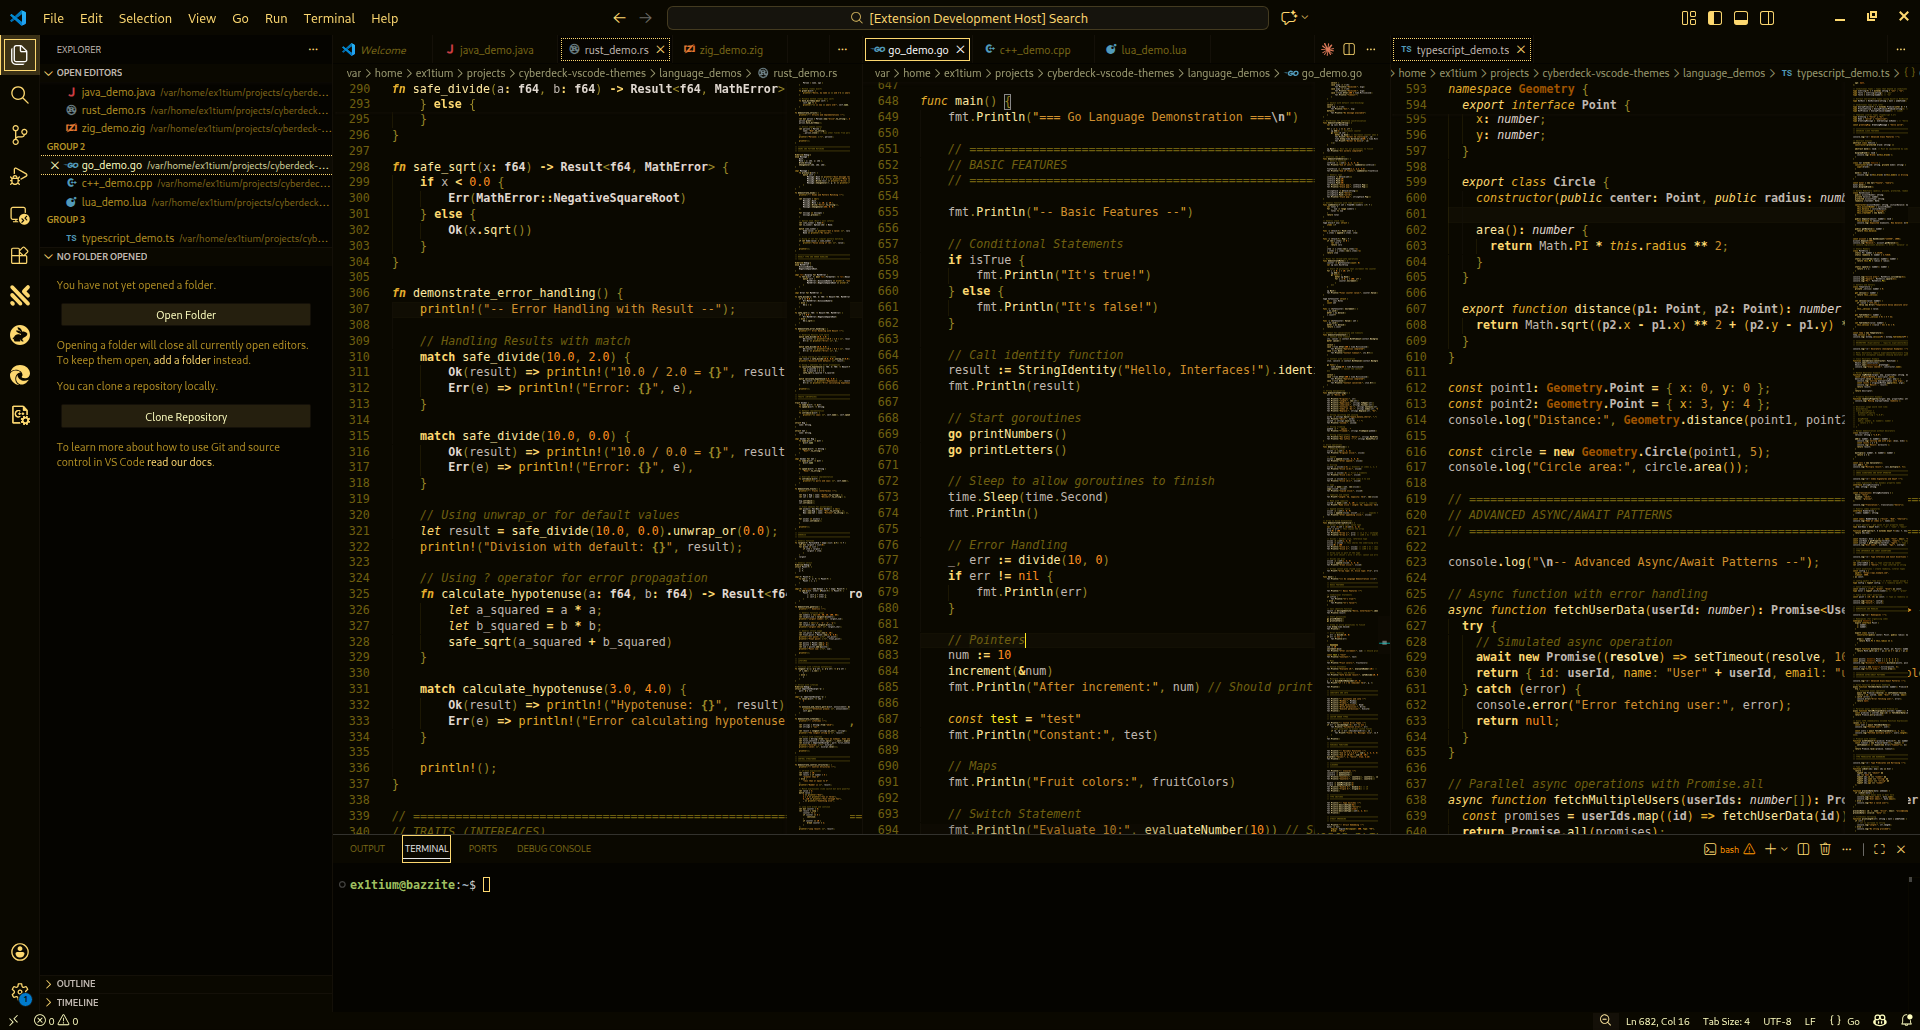Expand the TIMELINE section
Screen dimensions: 1920x1030
[78, 1002]
